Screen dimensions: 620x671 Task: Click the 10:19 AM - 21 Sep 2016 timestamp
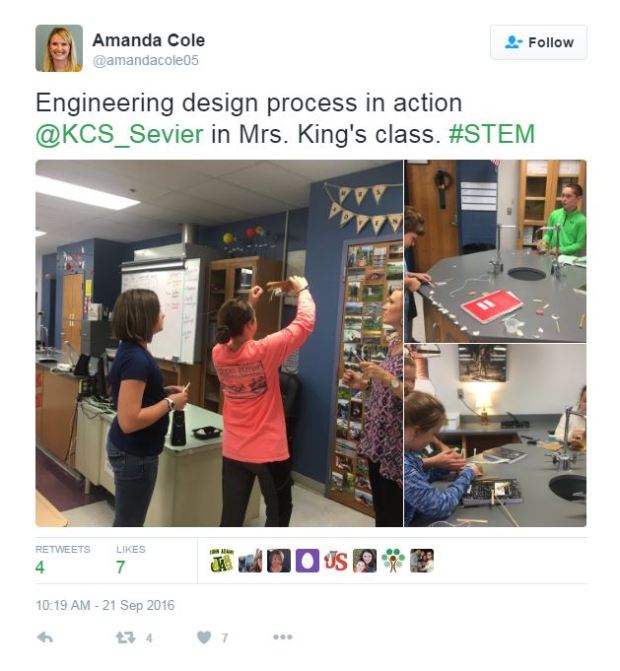pyautogui.click(x=105, y=606)
